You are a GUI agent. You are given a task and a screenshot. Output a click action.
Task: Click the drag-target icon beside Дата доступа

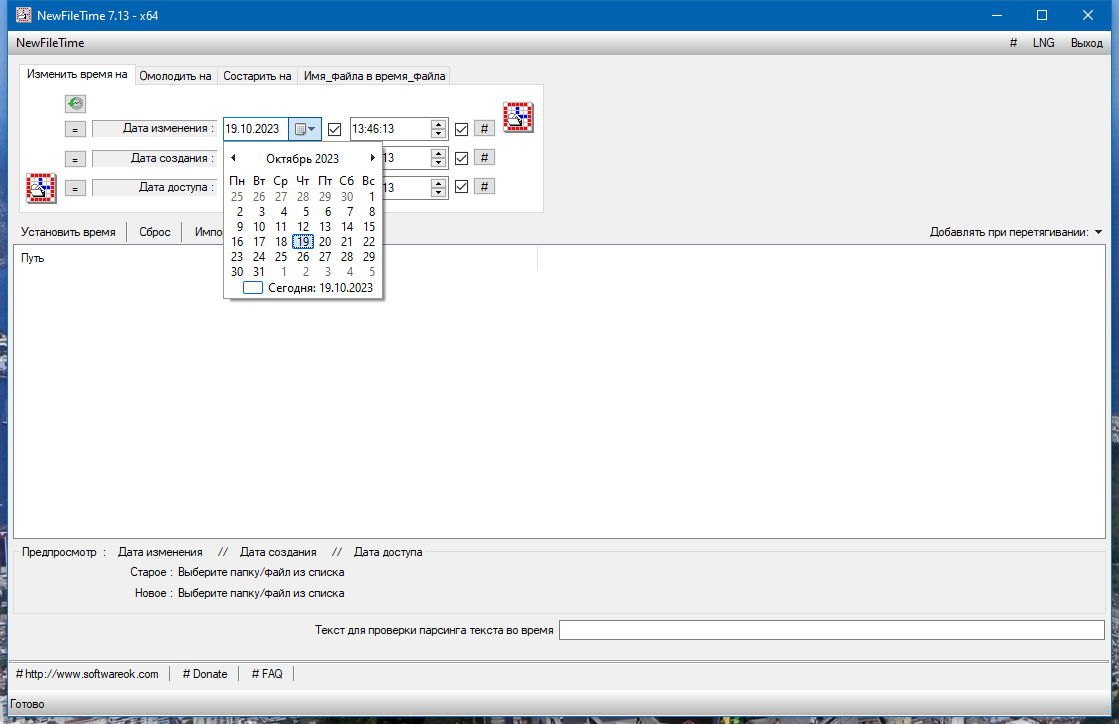[x=41, y=188]
